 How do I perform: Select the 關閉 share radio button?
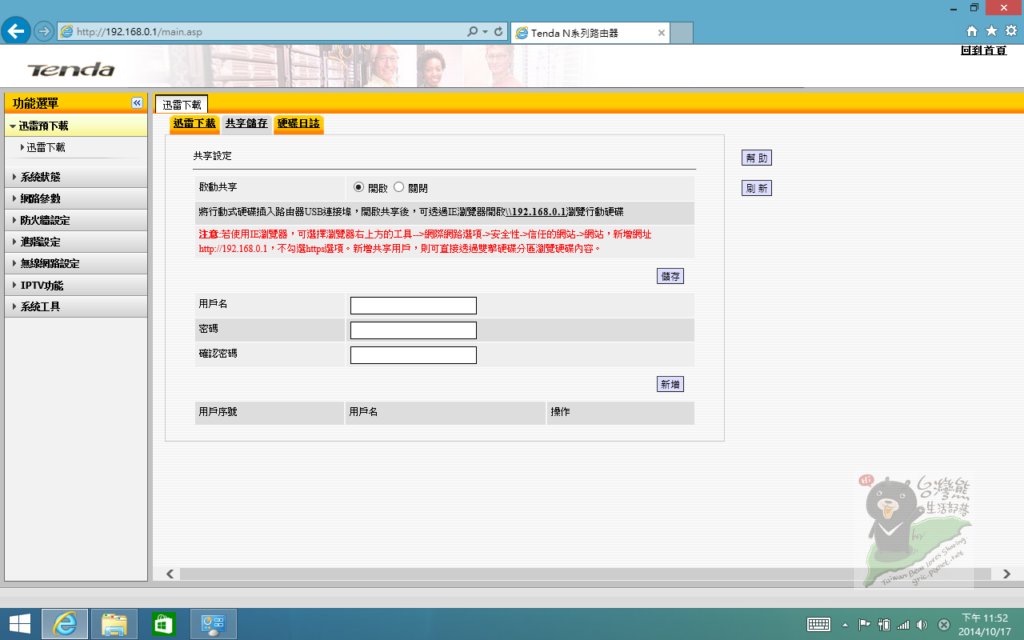pyautogui.click(x=398, y=187)
